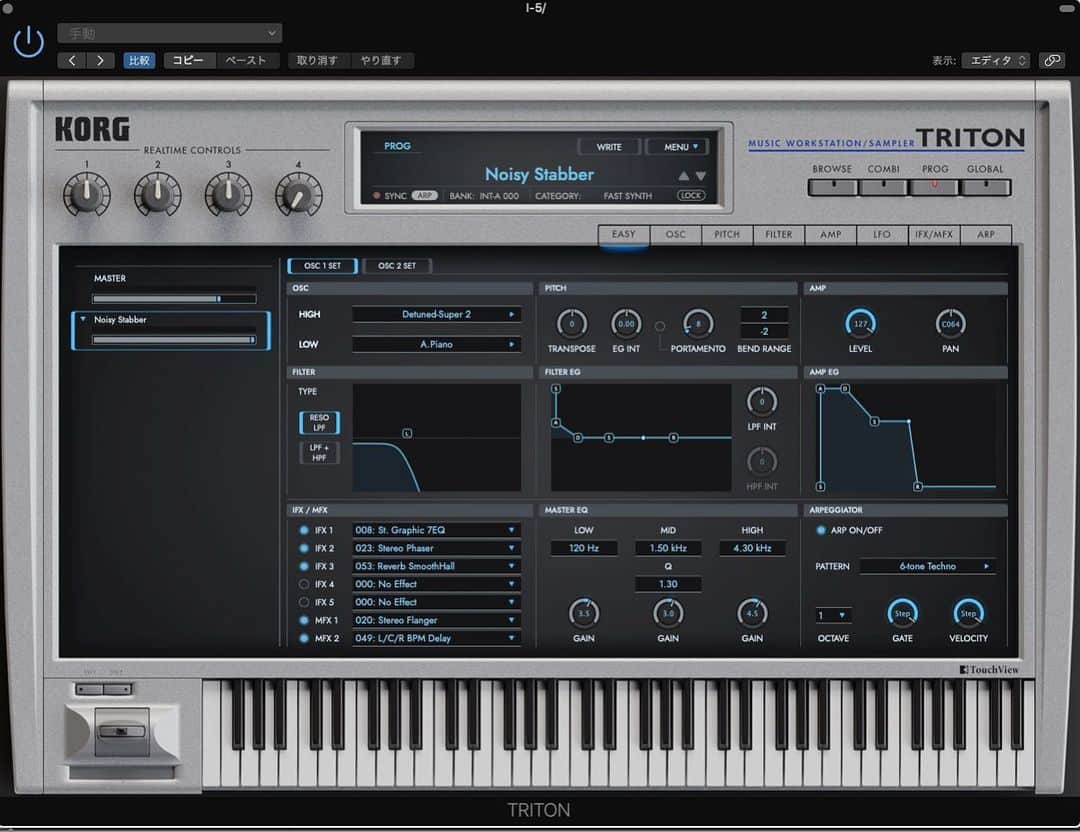Image resolution: width=1080 pixels, height=832 pixels.
Task: Open IFX 3 Reverb SmoothHall dropdown
Action: (x=437, y=566)
